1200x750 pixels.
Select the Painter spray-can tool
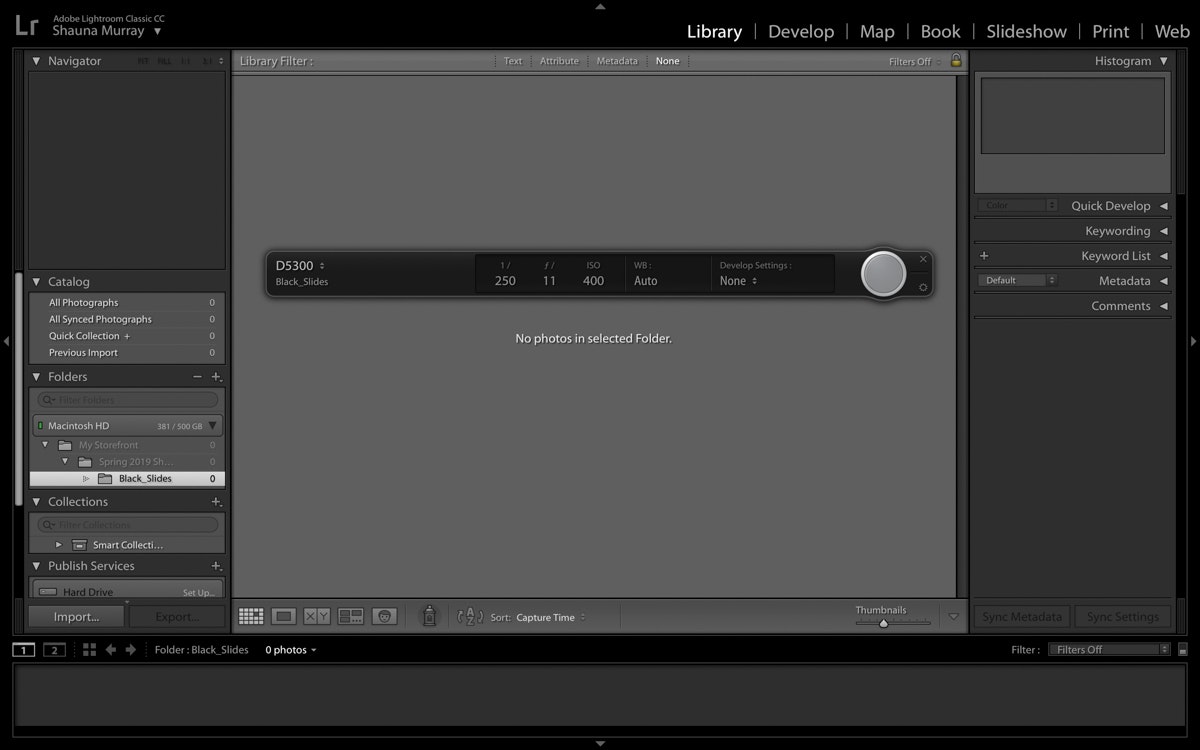tap(429, 617)
